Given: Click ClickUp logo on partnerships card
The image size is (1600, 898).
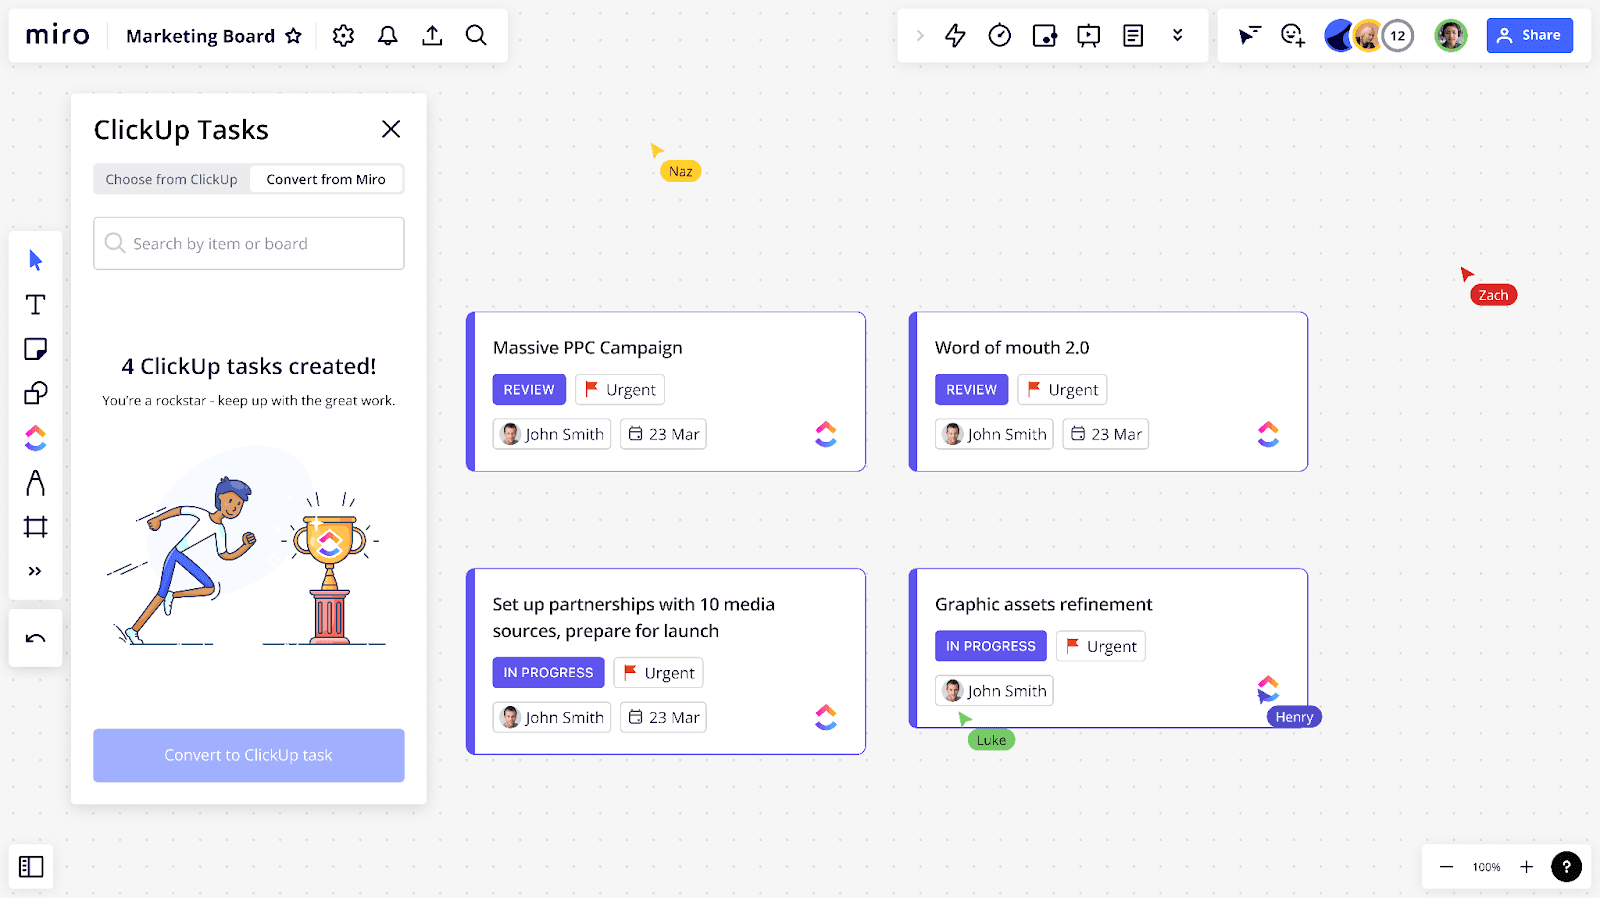Looking at the screenshot, I should [826, 717].
